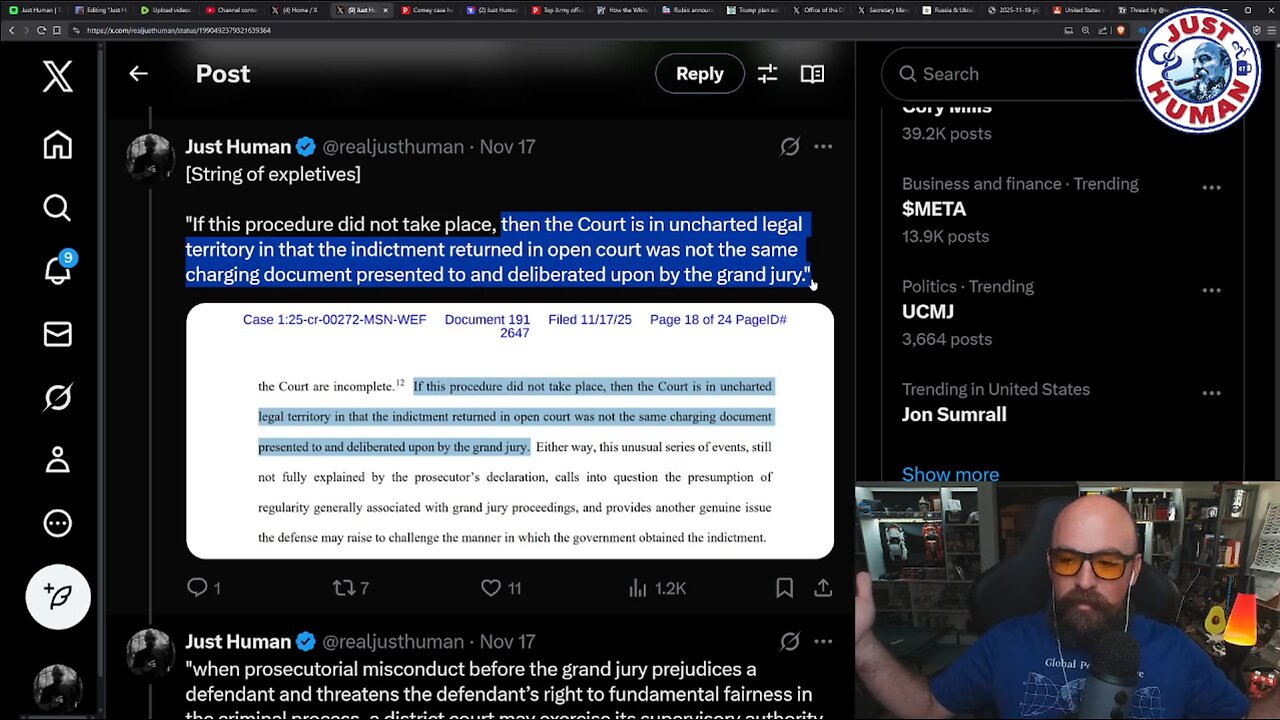Open the $META trending topic
The height and width of the screenshot is (720, 1280).
[x=934, y=209]
